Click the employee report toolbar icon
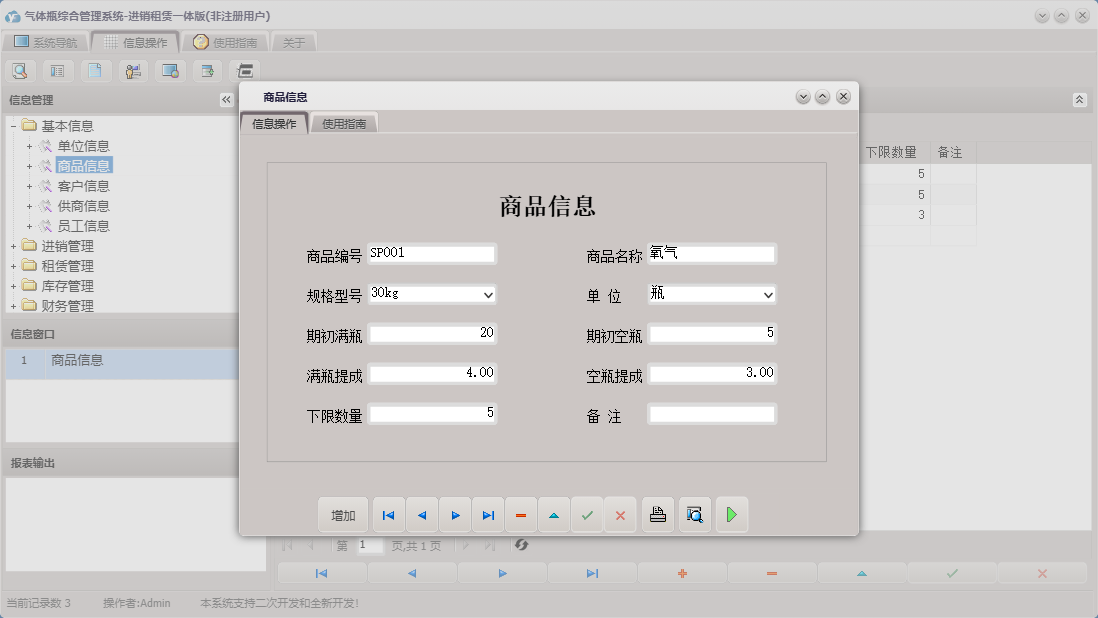The height and width of the screenshot is (618, 1098). coord(132,71)
